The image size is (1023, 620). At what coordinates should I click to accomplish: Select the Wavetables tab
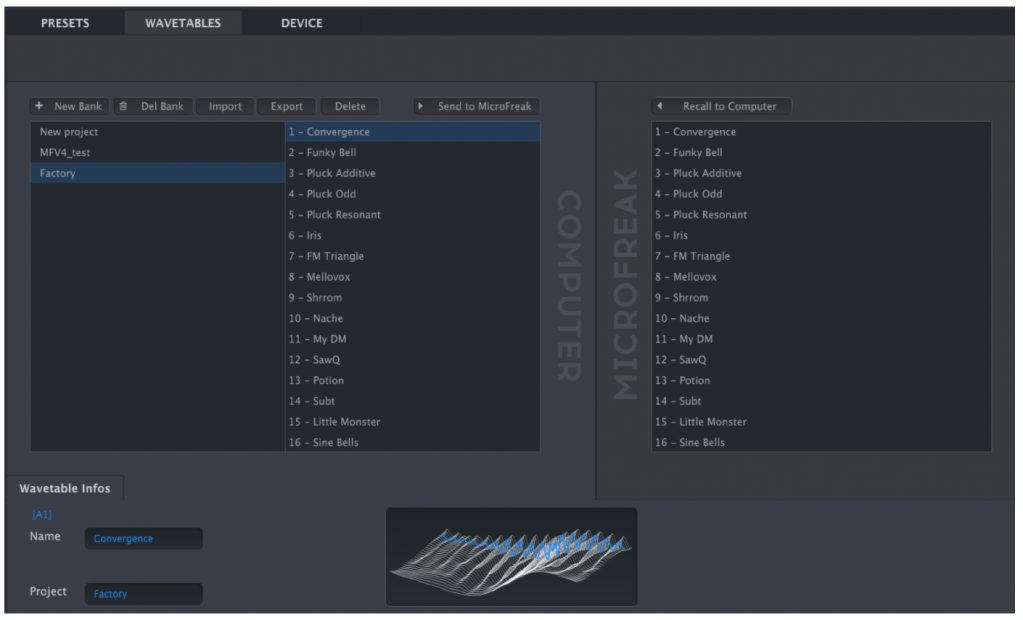point(183,23)
